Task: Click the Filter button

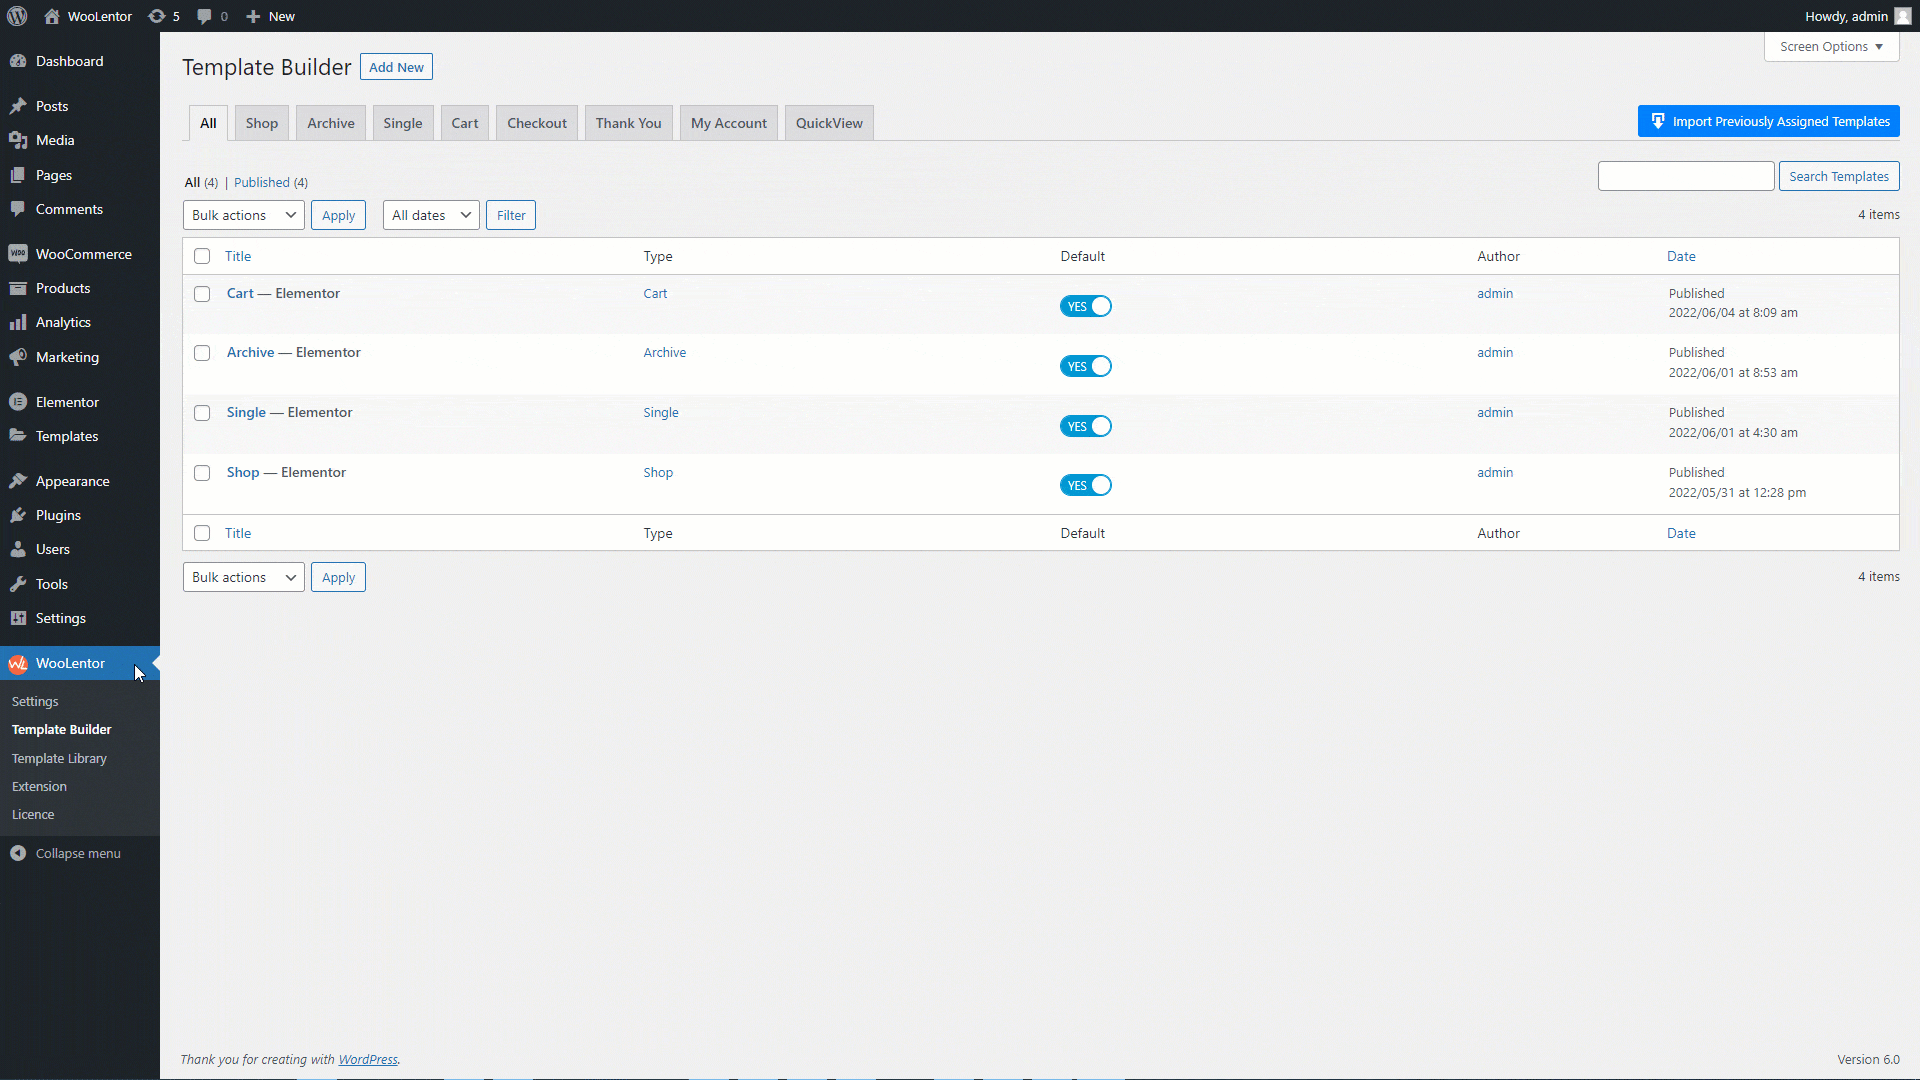Action: pyautogui.click(x=511, y=215)
